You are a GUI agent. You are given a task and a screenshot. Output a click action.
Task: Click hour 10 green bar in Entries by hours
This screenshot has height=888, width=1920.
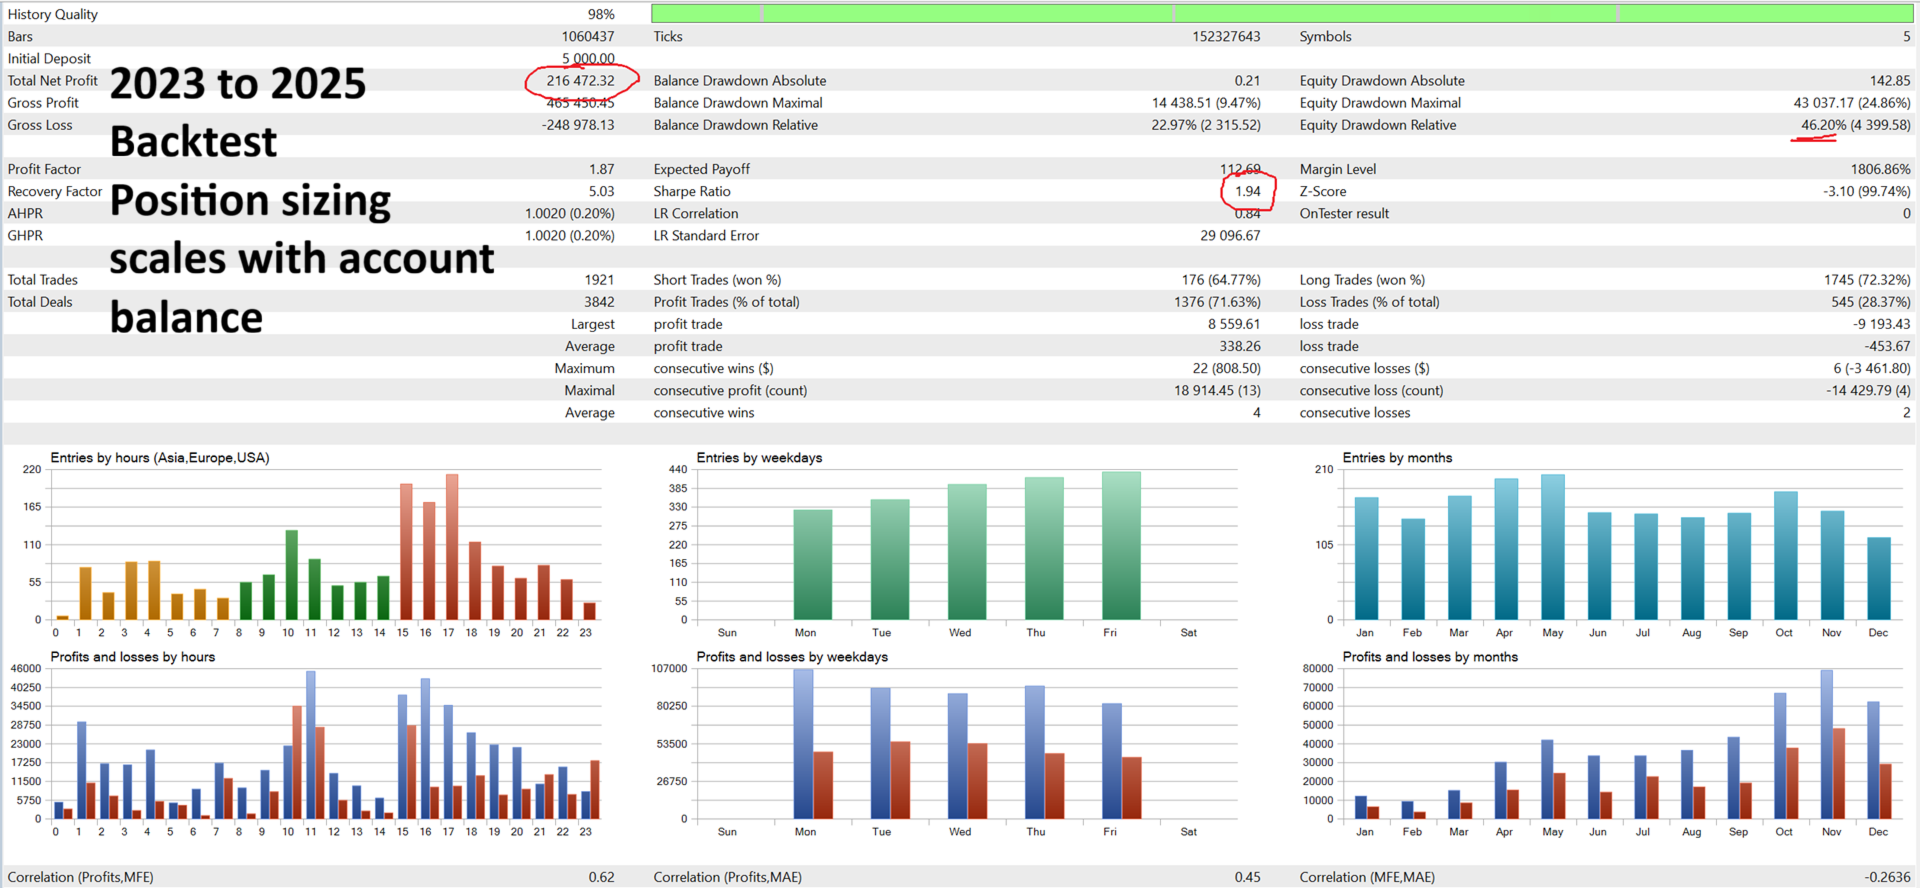point(292,575)
